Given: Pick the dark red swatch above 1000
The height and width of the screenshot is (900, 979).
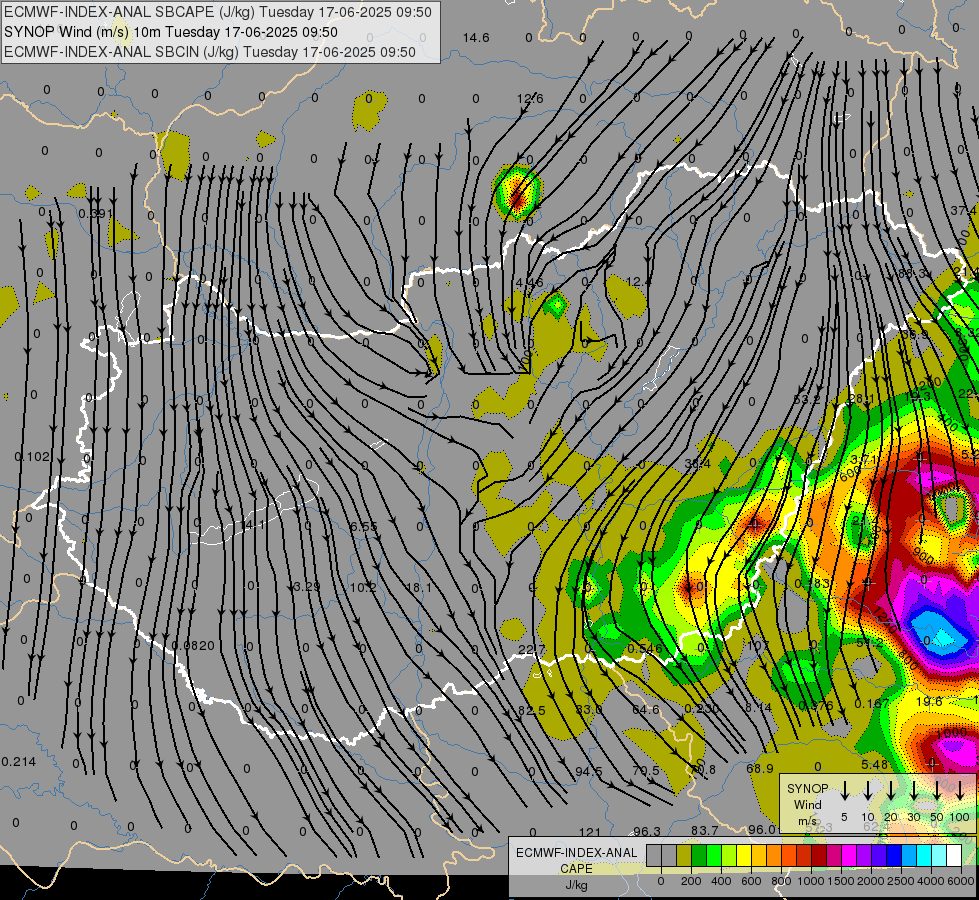Looking at the screenshot, I should (819, 856).
